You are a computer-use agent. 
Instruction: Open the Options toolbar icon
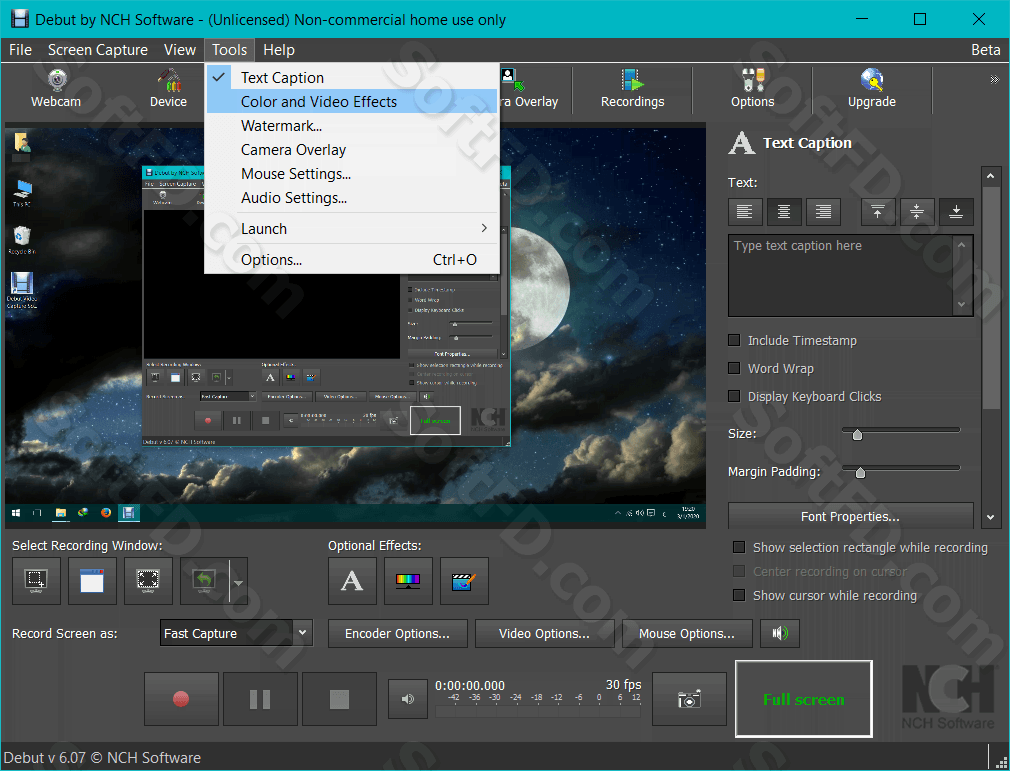tap(752, 89)
